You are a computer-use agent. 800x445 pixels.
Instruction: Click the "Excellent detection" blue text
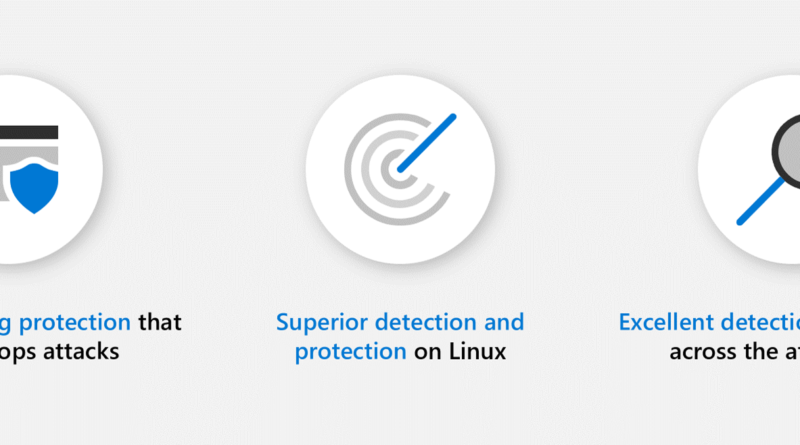pos(709,322)
